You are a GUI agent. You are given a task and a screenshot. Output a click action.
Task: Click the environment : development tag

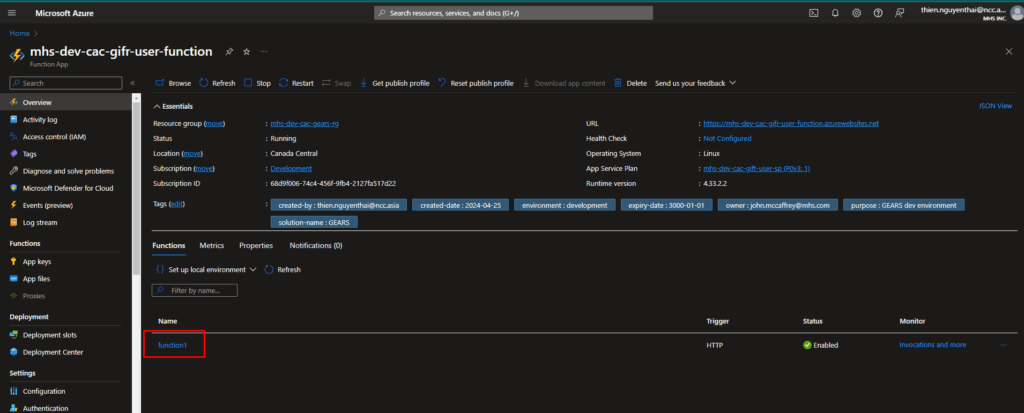tap(565, 205)
